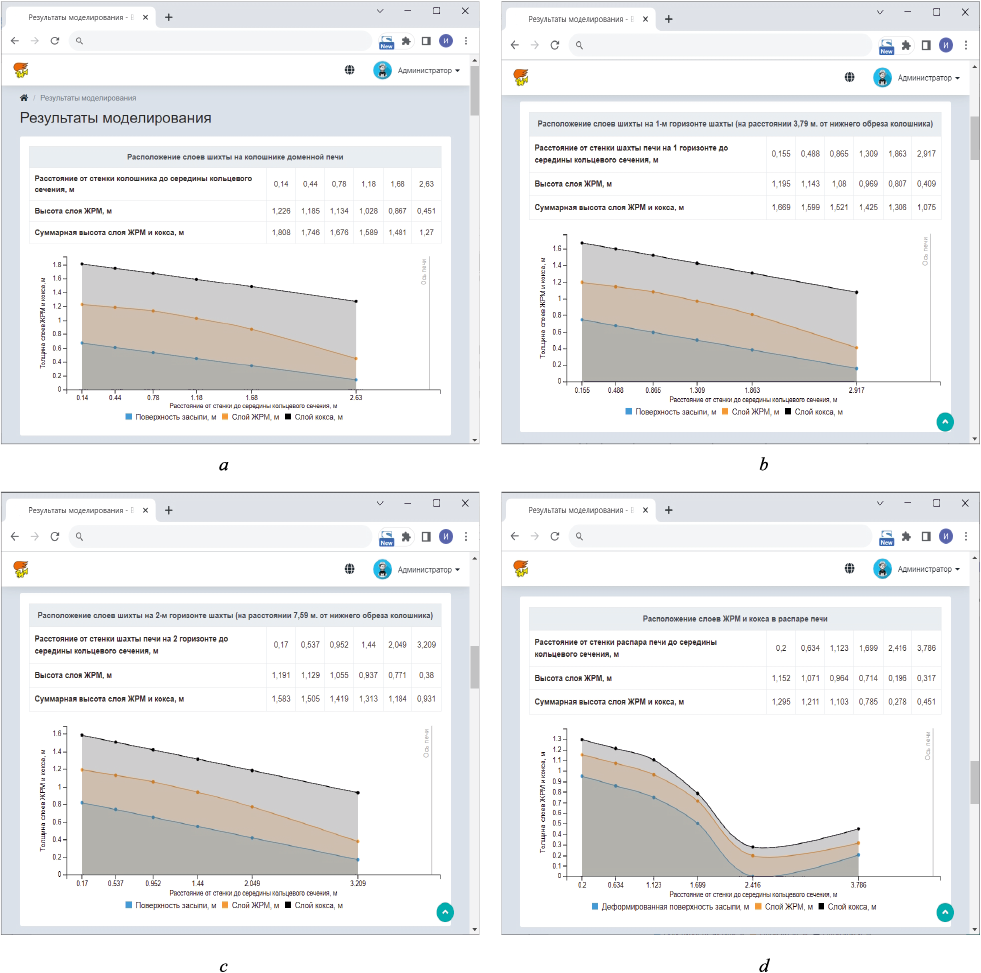Toggle Поверхность засыпи legend in window c
Viewport: 981px width, 973px height.
tap(171, 905)
